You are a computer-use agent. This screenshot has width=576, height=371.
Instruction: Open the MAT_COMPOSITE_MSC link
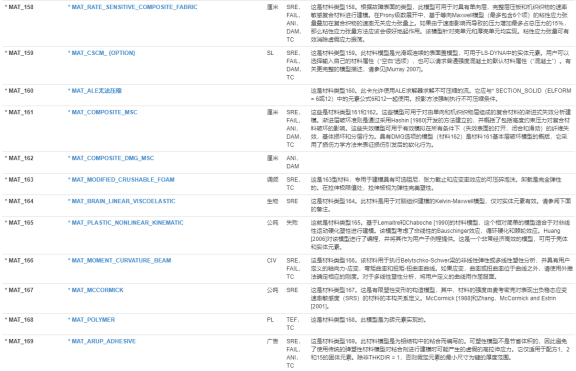click(103, 112)
